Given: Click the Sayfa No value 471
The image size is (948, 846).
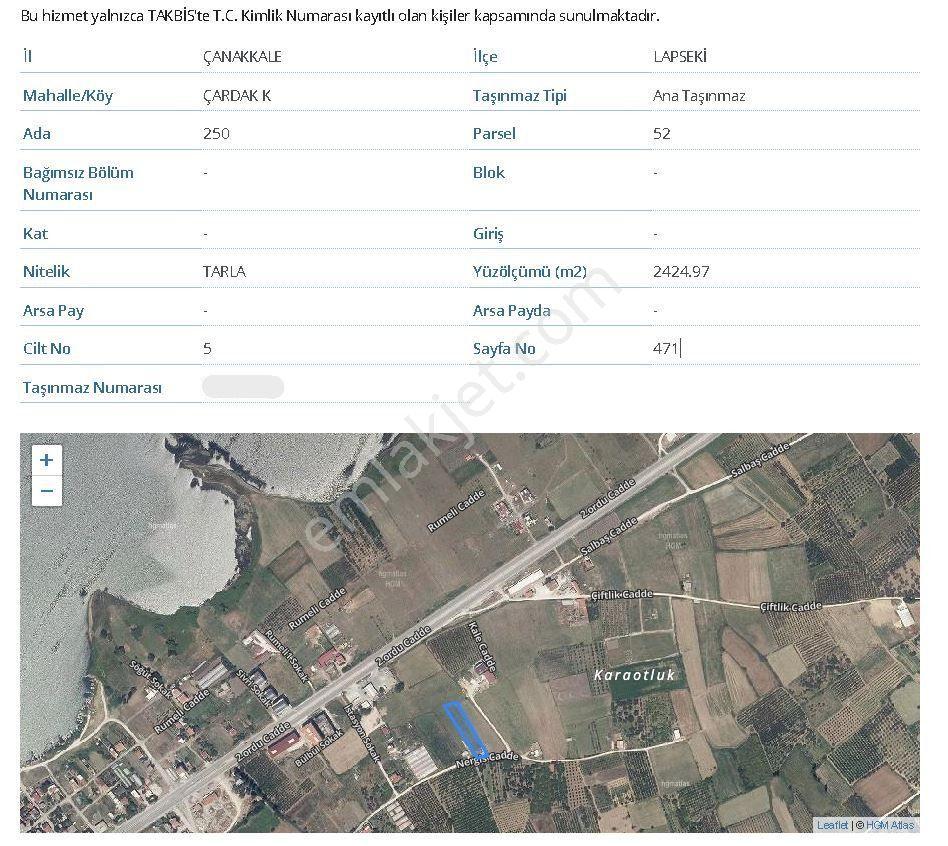Looking at the screenshot, I should (x=666, y=348).
